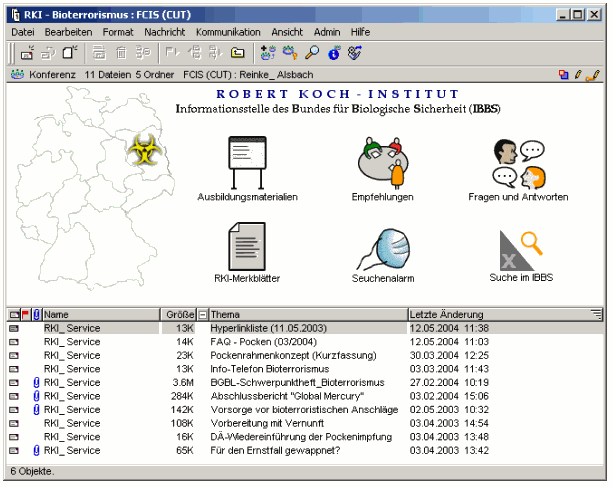Open the Format menu
614x487 pixels.
tap(118, 32)
